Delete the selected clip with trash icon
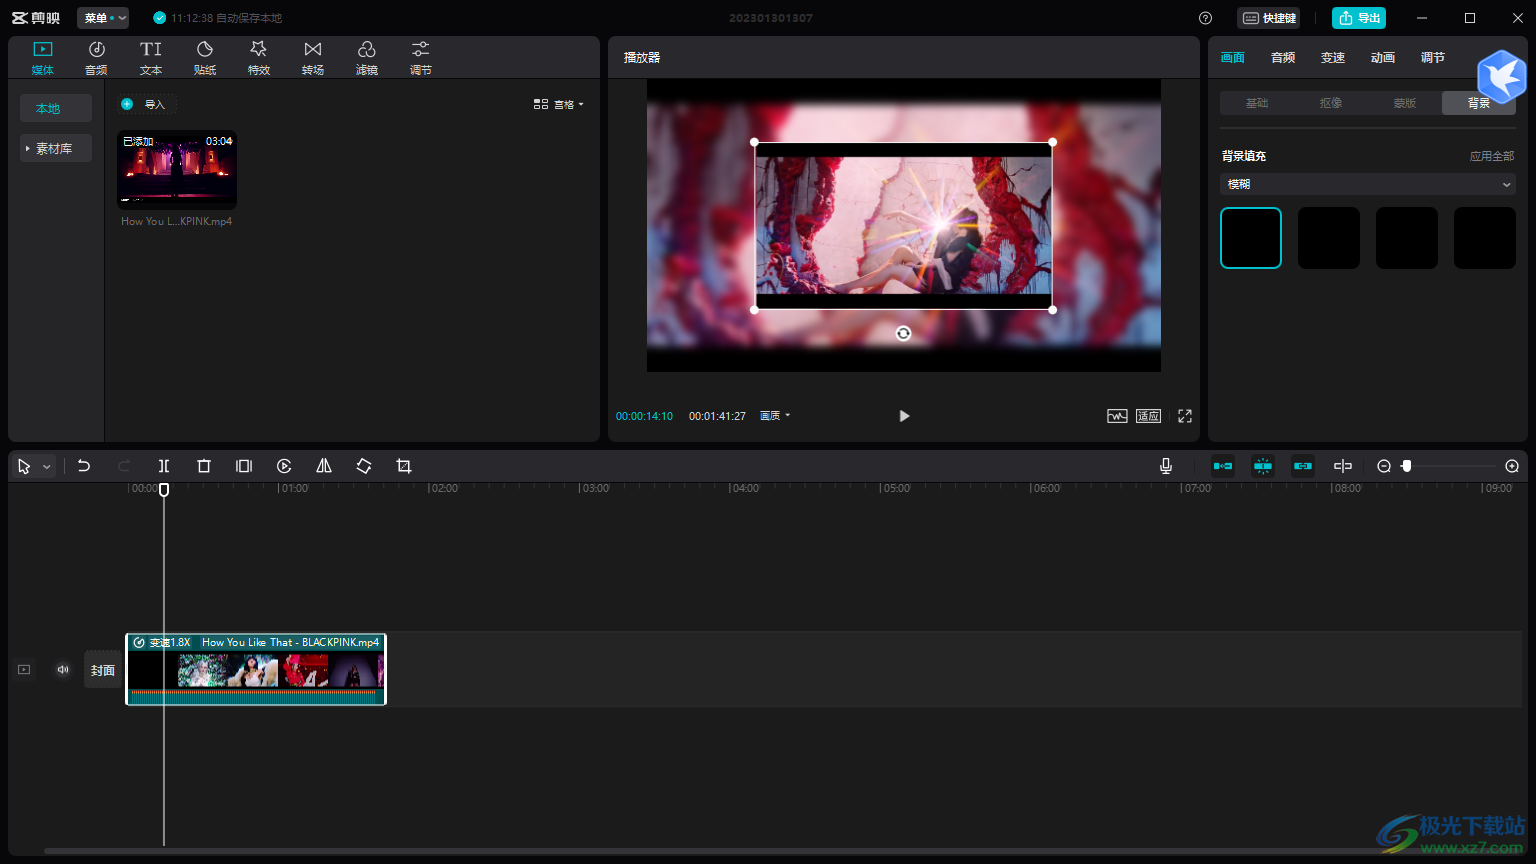 [x=204, y=466]
